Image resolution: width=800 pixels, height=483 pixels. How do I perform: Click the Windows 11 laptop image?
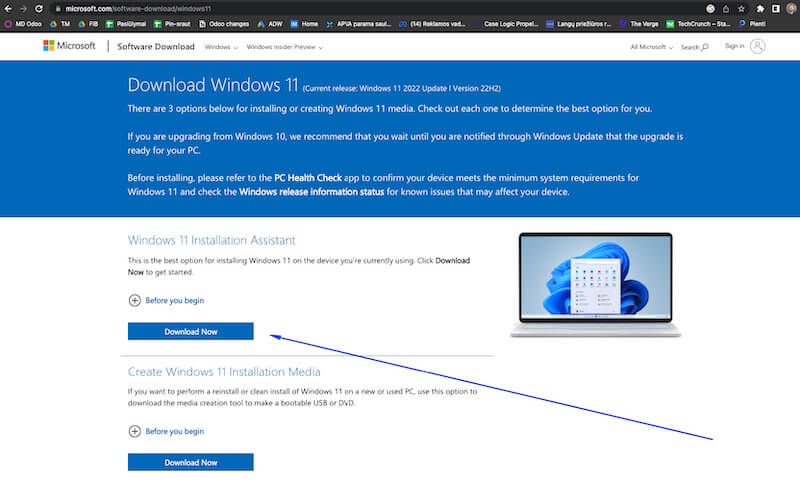[595, 285]
